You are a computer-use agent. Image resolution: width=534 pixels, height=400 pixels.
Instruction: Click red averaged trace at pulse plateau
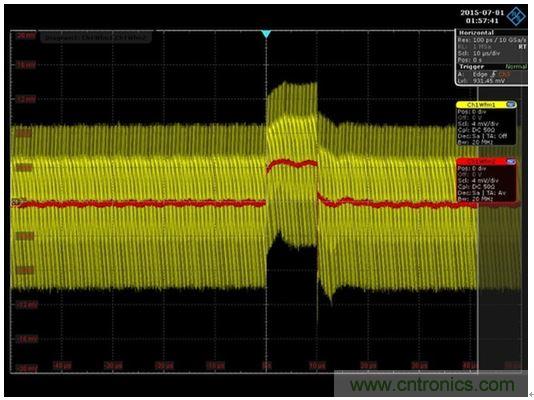point(292,164)
